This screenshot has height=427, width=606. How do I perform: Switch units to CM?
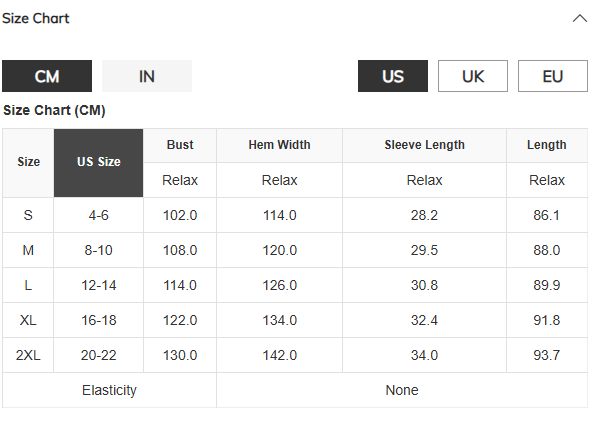pyautogui.click(x=47, y=76)
